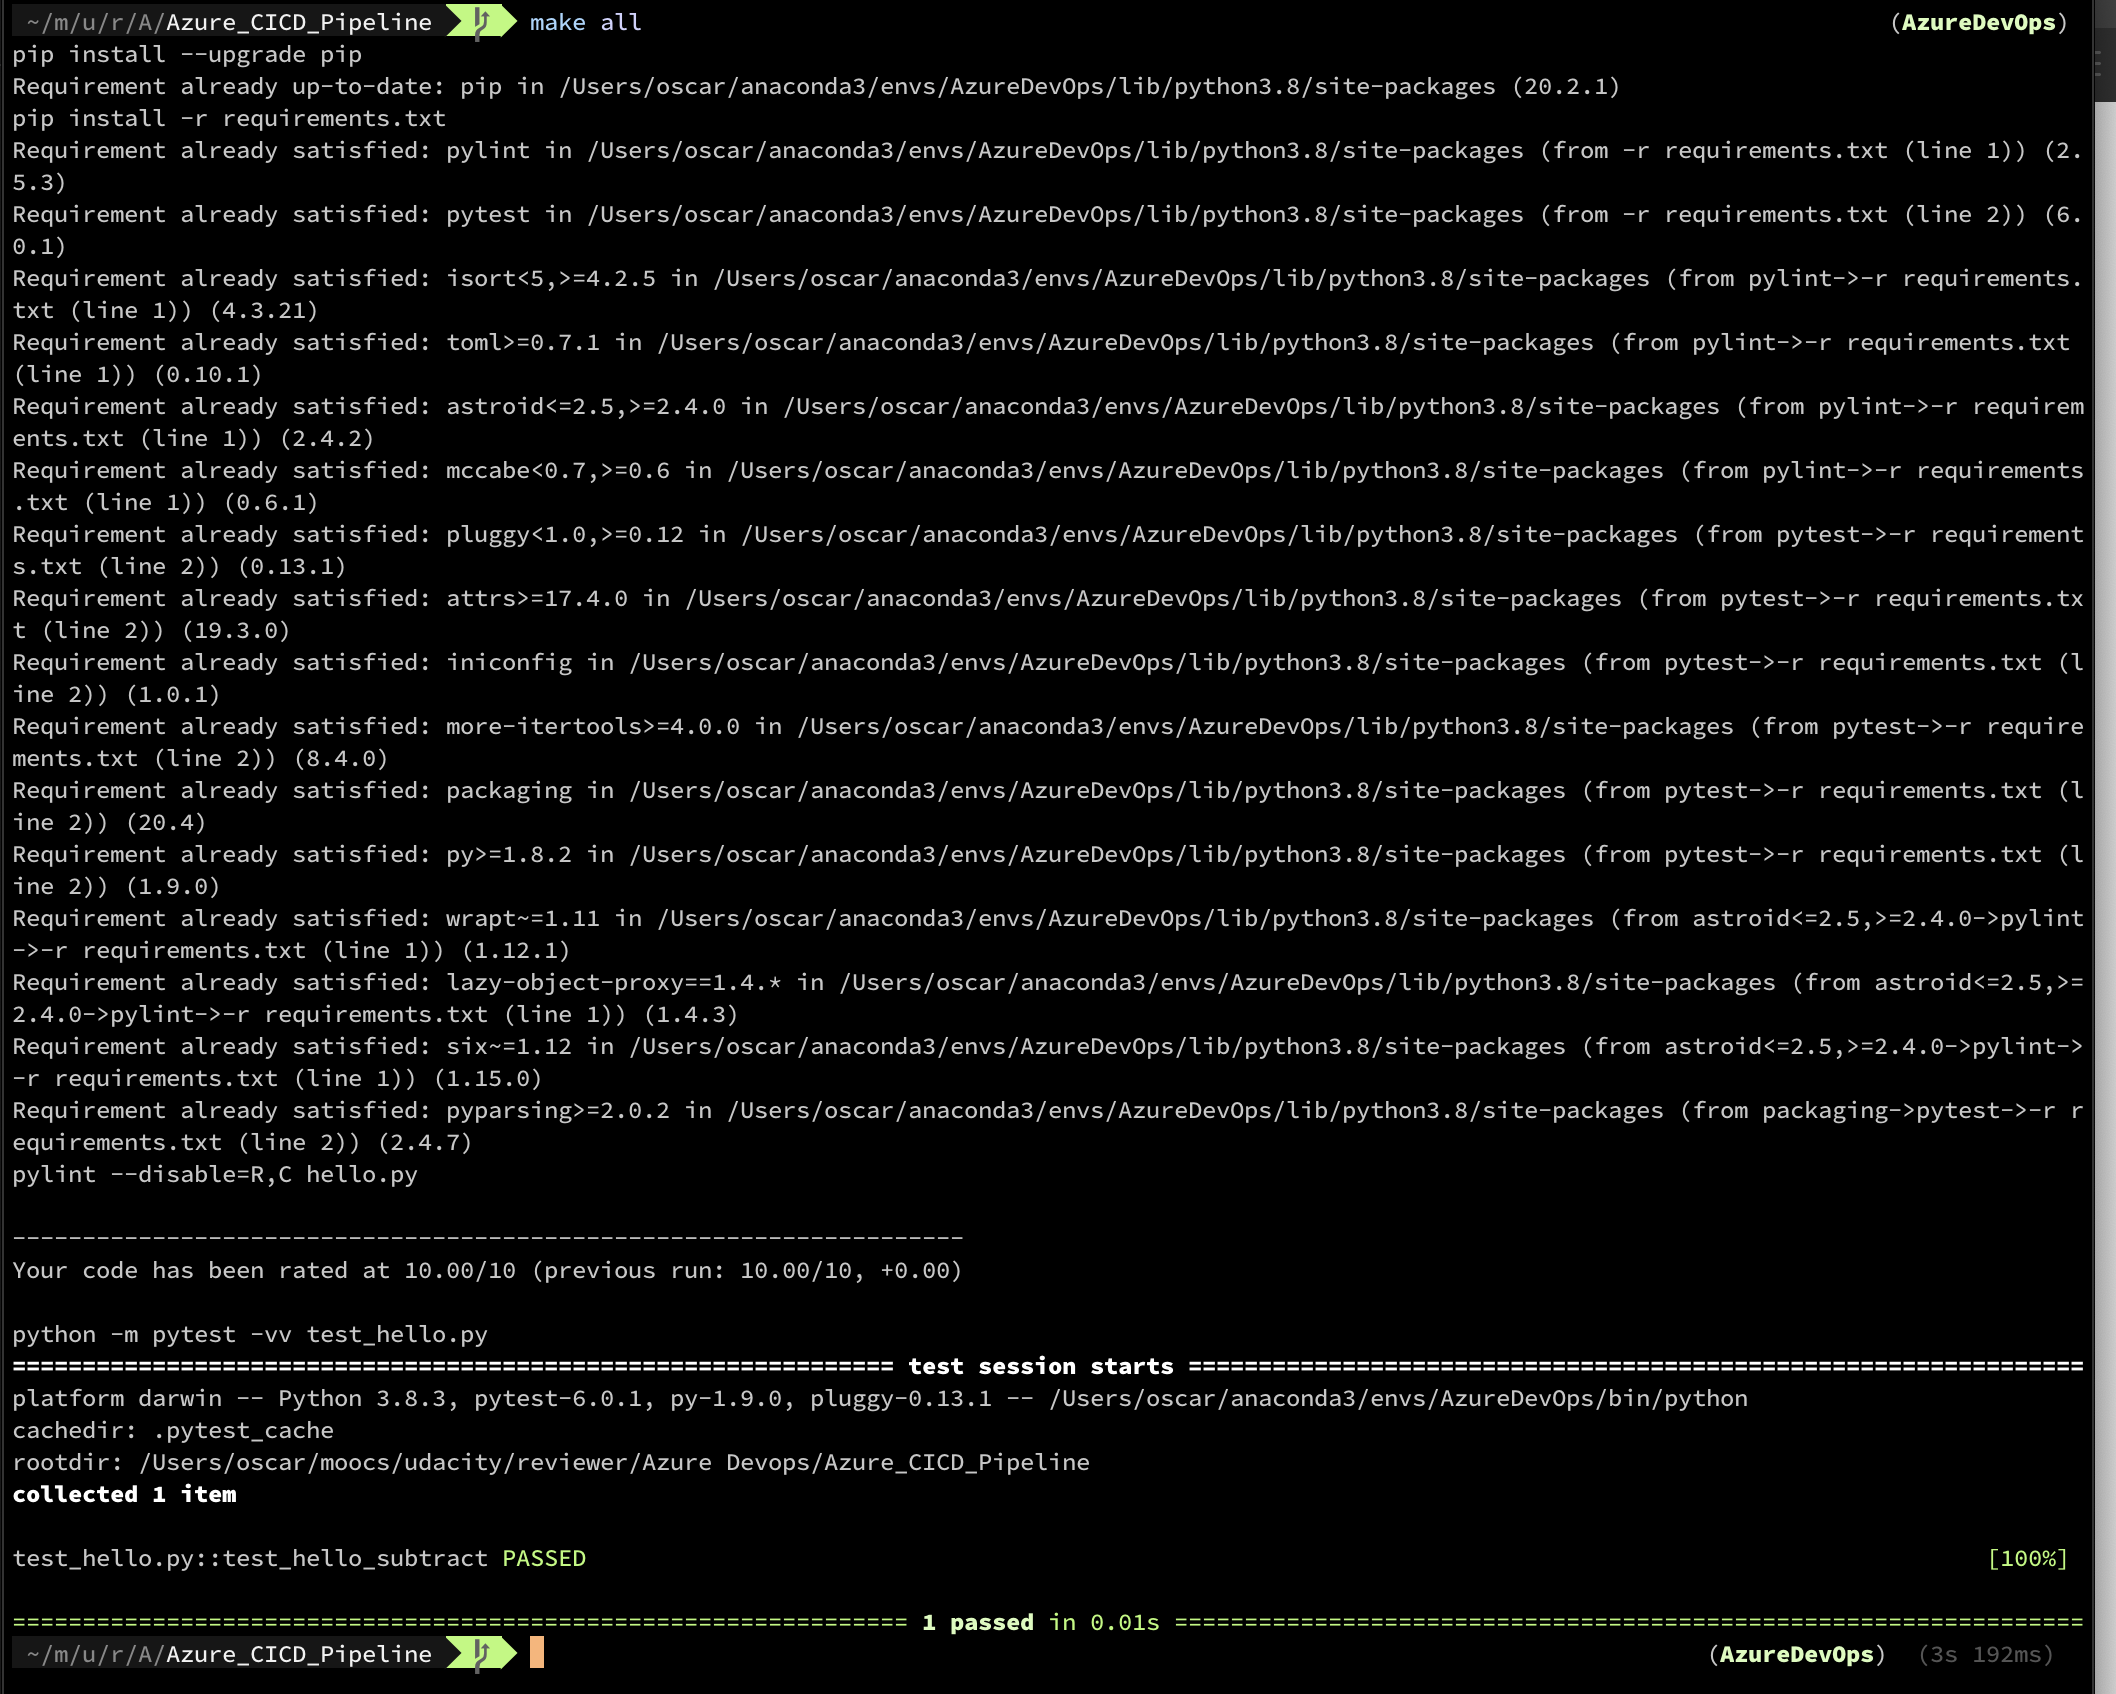Click the bottom prompt path Azure_CICD_Pipeline
Image resolution: width=2116 pixels, height=1694 pixels.
298,1654
